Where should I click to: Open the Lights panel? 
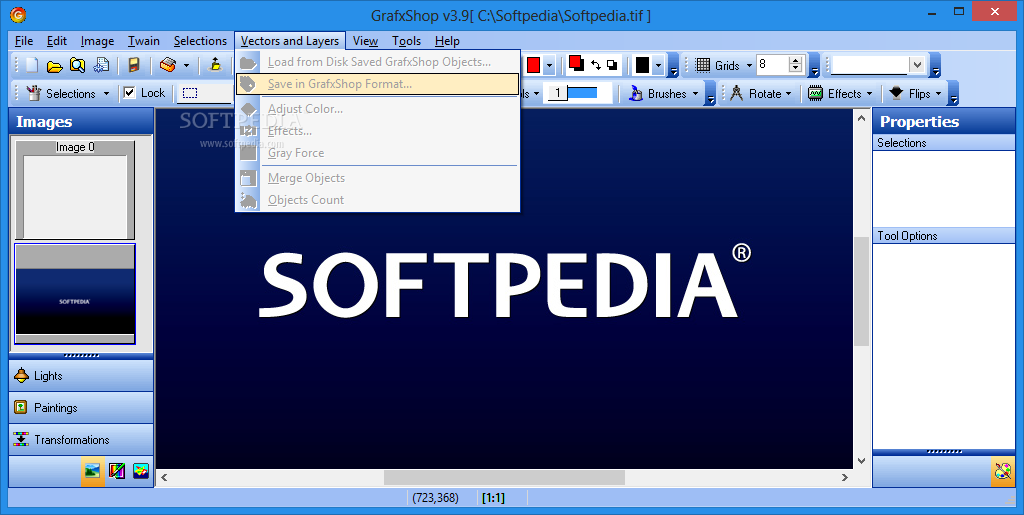(x=81, y=375)
